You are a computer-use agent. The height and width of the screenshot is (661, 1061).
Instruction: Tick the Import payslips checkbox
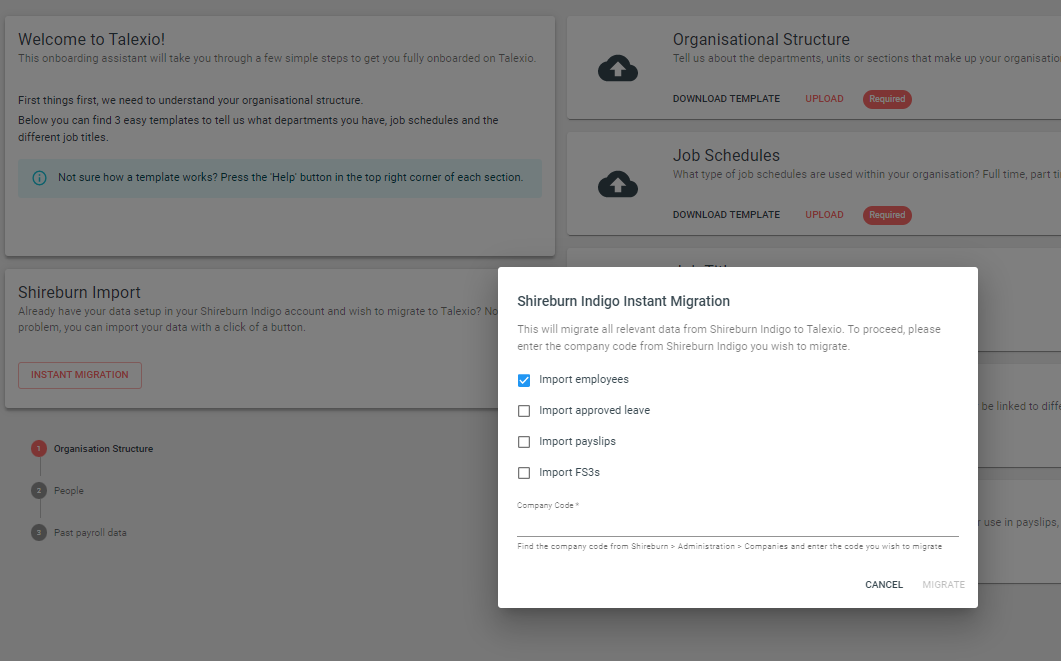(524, 442)
